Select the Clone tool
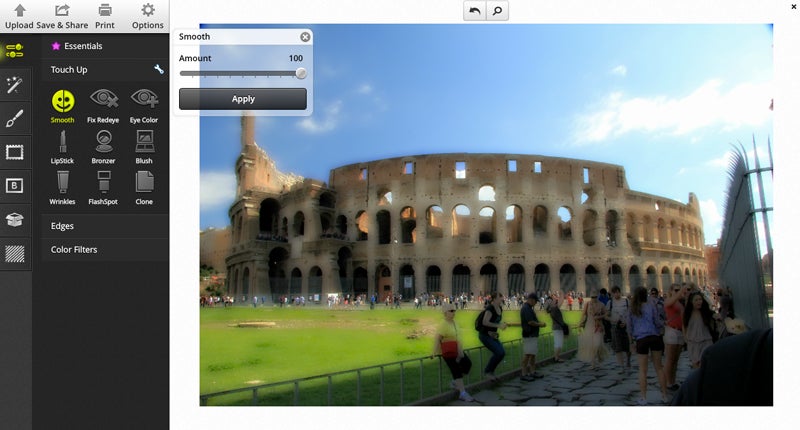The image size is (800, 430). [x=144, y=188]
